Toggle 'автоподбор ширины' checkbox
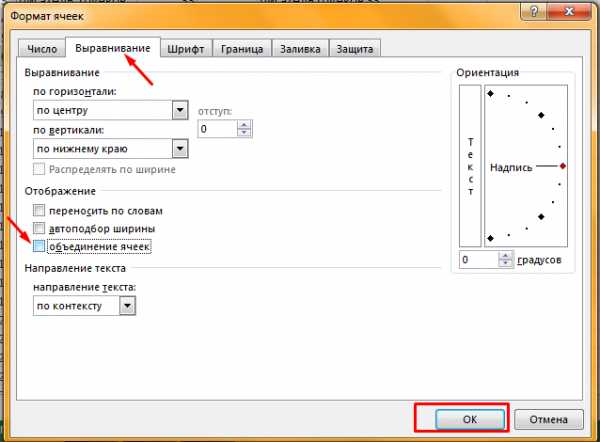The image size is (600, 442). pyautogui.click(x=39, y=228)
